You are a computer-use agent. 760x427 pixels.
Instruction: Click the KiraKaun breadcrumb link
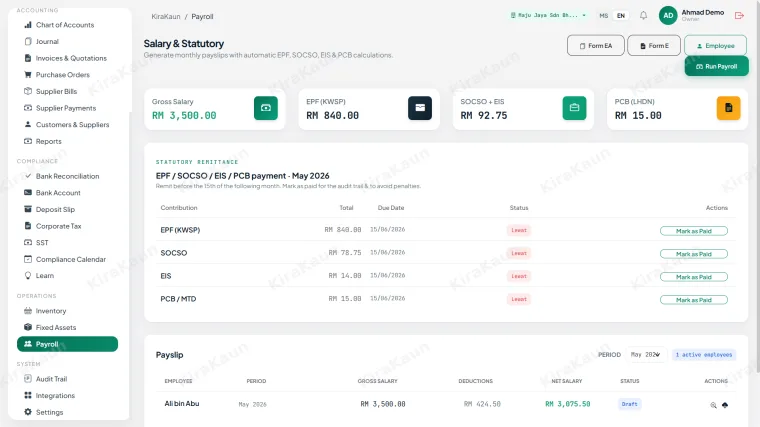166,16
